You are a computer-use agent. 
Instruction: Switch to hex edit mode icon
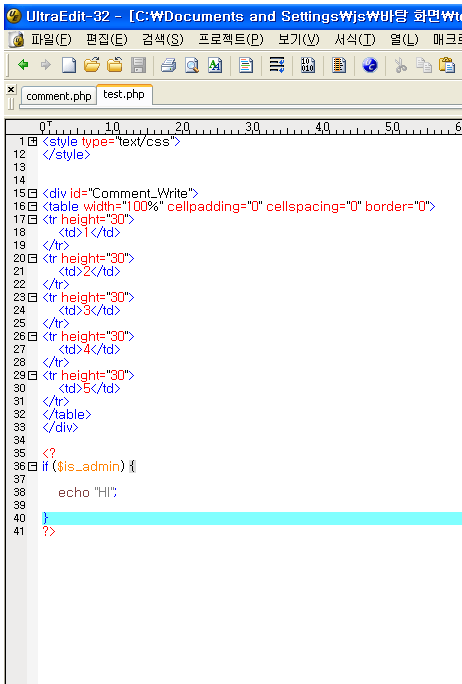308,65
